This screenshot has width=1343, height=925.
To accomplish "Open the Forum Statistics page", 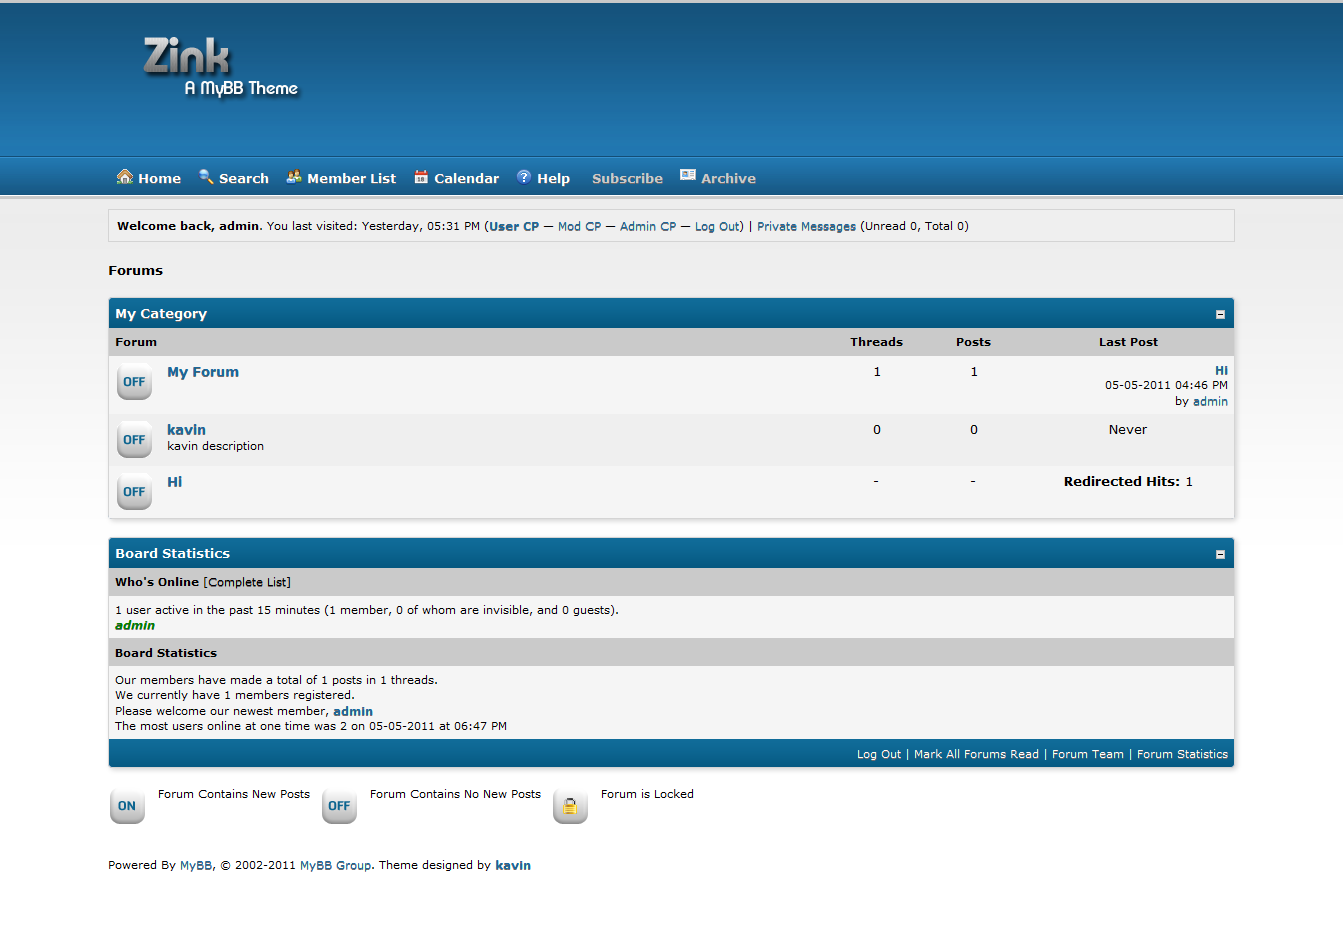I will pos(1182,755).
